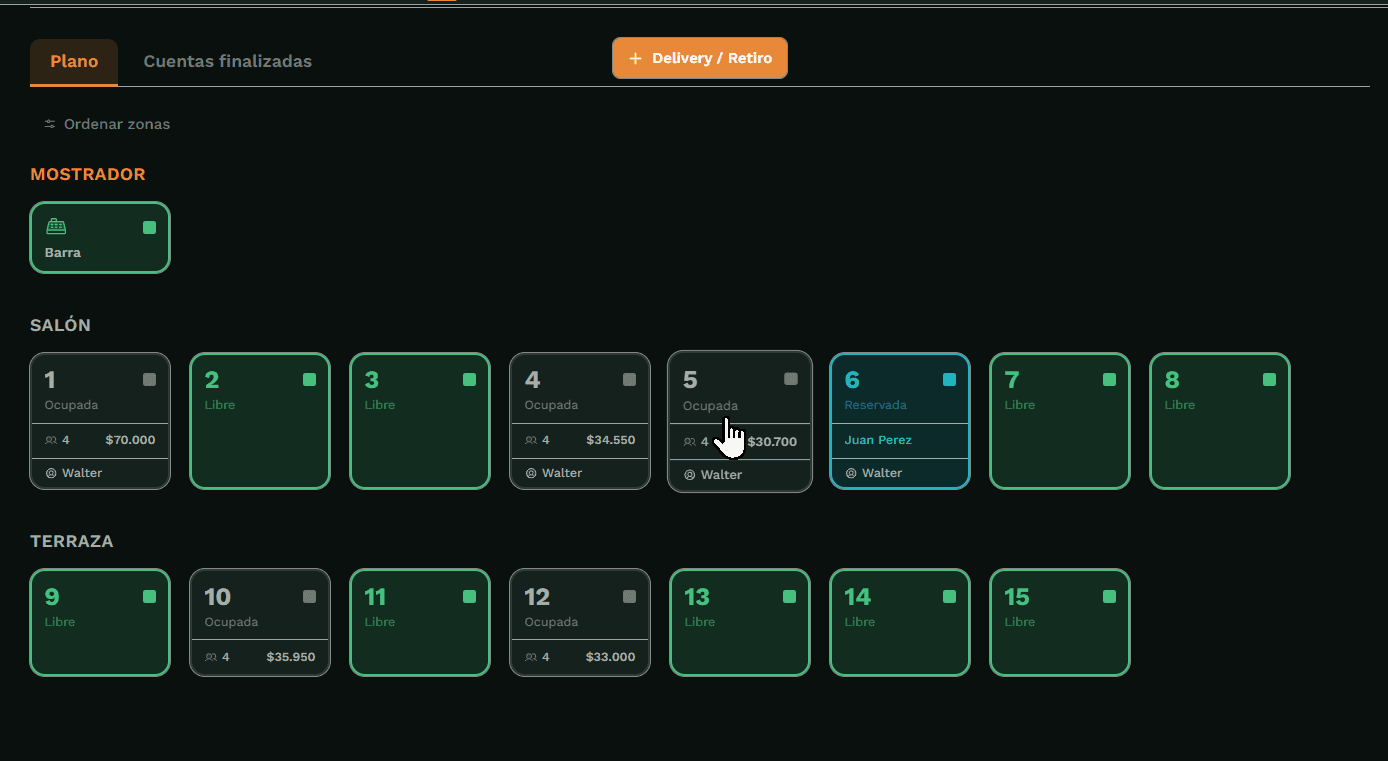Click the waiter icon on table 5
Image resolution: width=1388 pixels, height=761 pixels.
click(x=689, y=475)
